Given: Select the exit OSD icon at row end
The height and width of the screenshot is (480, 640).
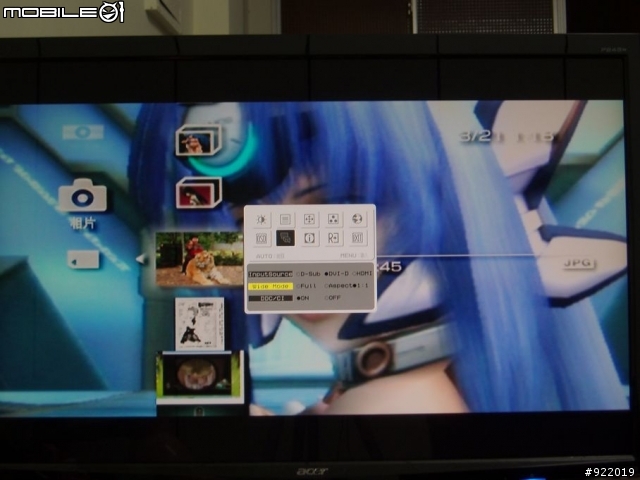Looking at the screenshot, I should (357, 238).
